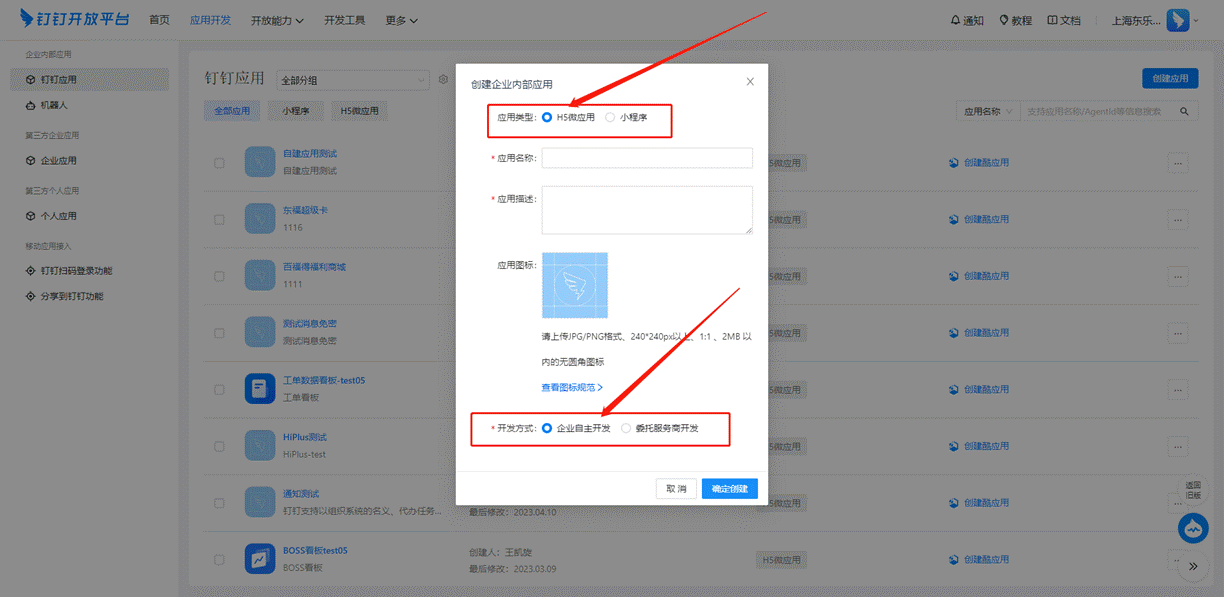Open 机器人 in the left sidebar
Viewport: 1224px width, 597px height.
pos(54,105)
